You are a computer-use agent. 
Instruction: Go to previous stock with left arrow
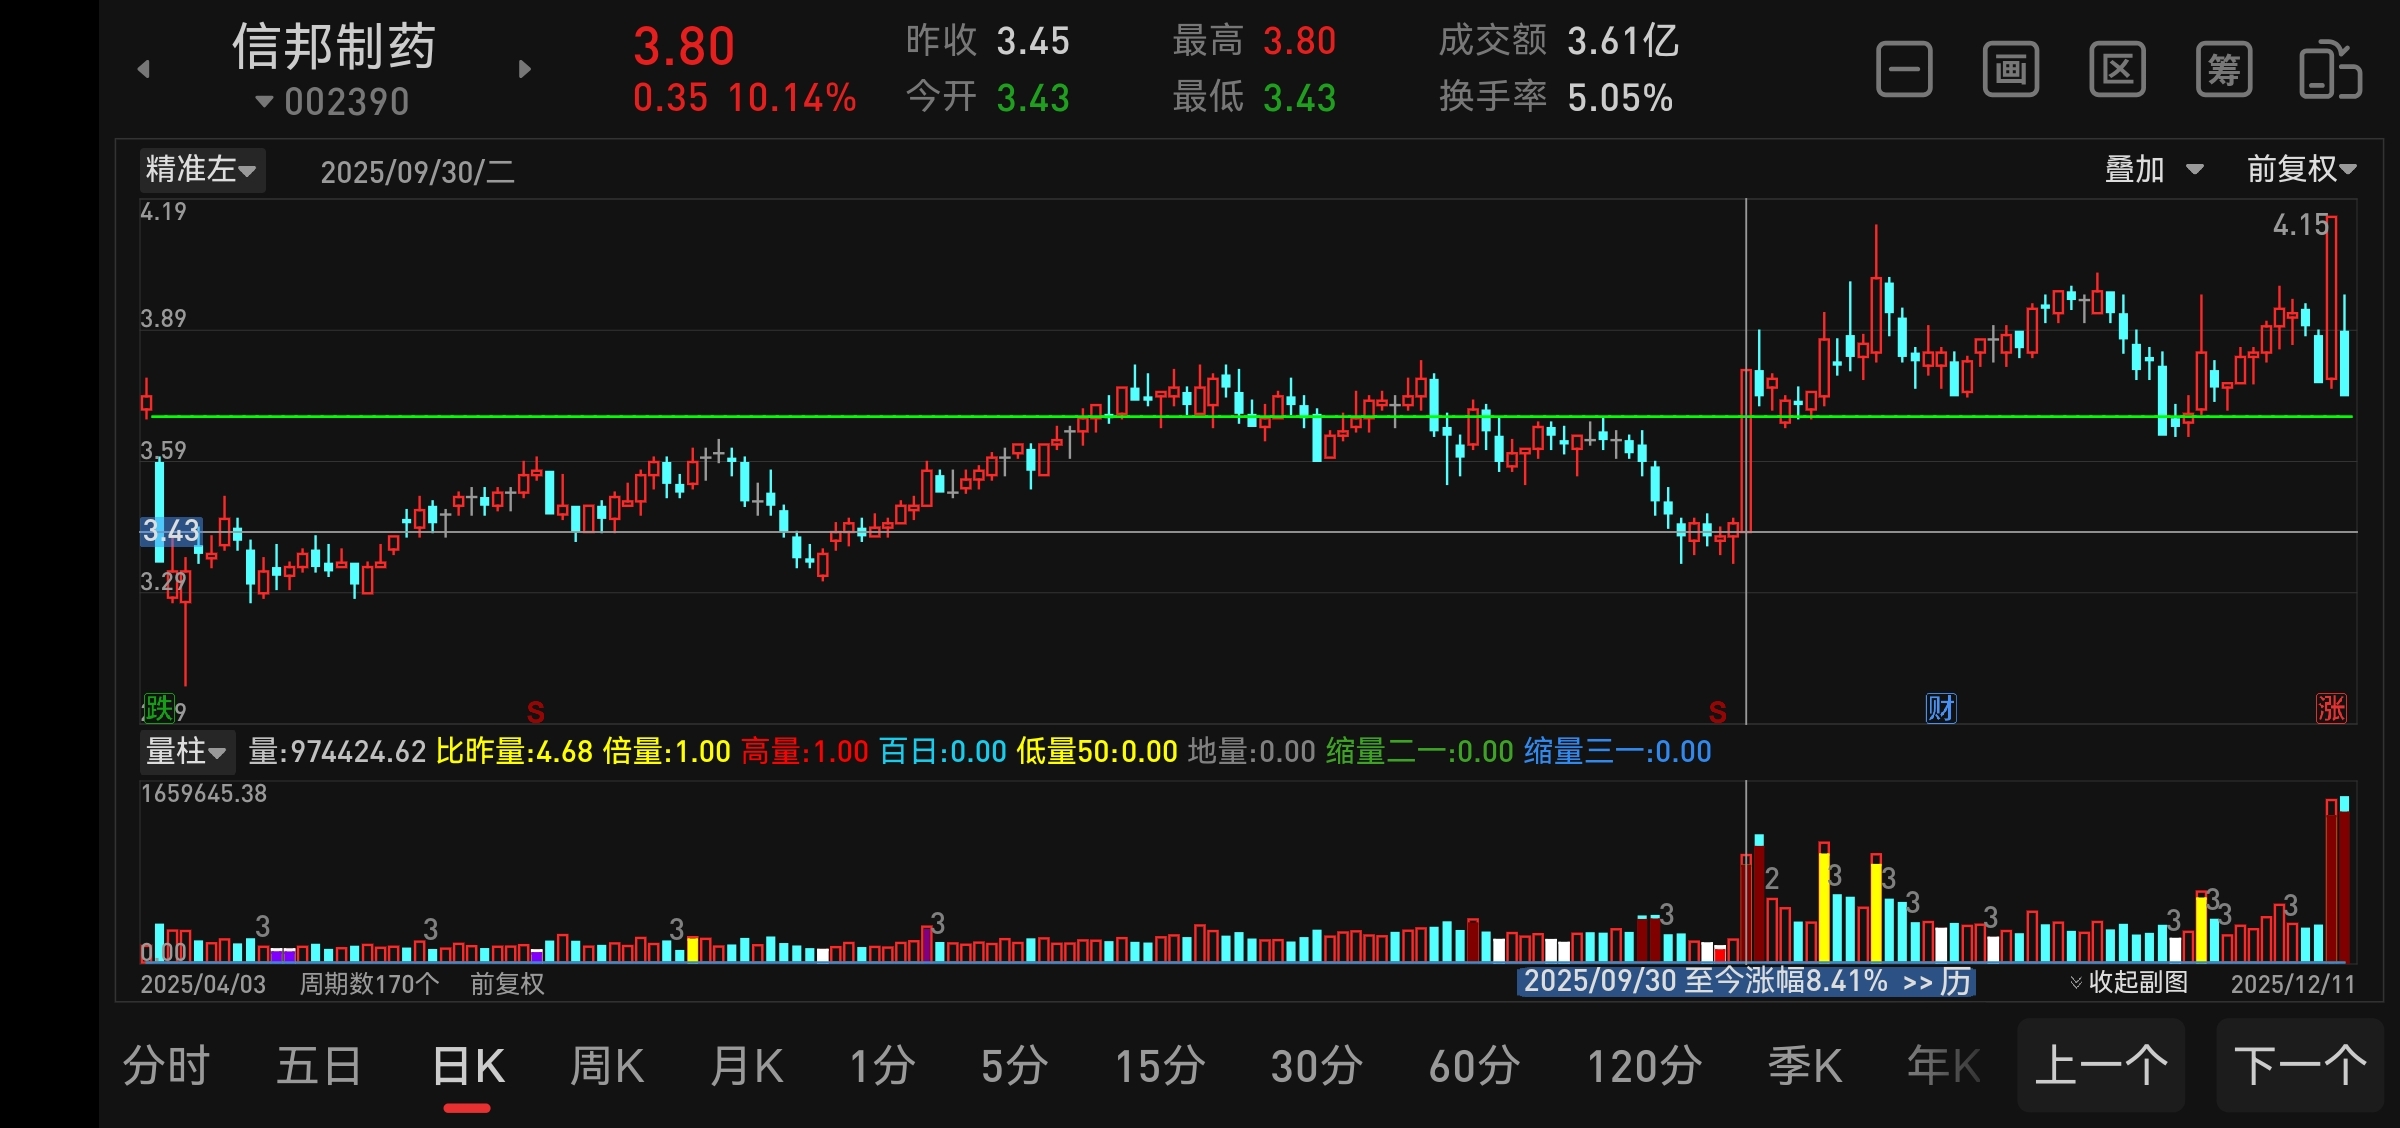pos(144,69)
